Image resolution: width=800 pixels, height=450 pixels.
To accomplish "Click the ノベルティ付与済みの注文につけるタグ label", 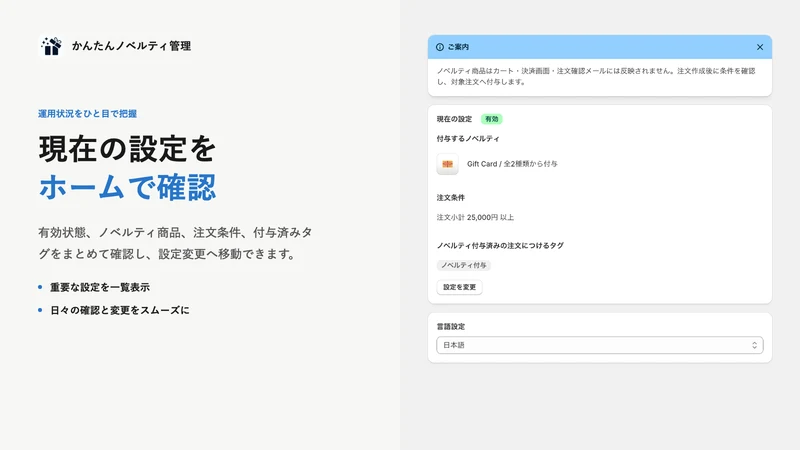I will click(500, 246).
